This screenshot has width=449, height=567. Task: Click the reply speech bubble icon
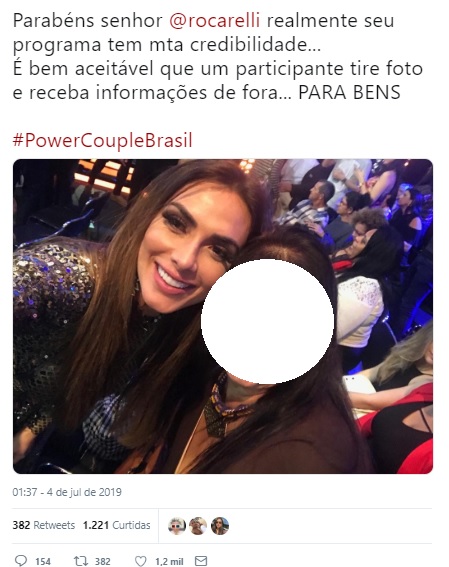pos(20,561)
